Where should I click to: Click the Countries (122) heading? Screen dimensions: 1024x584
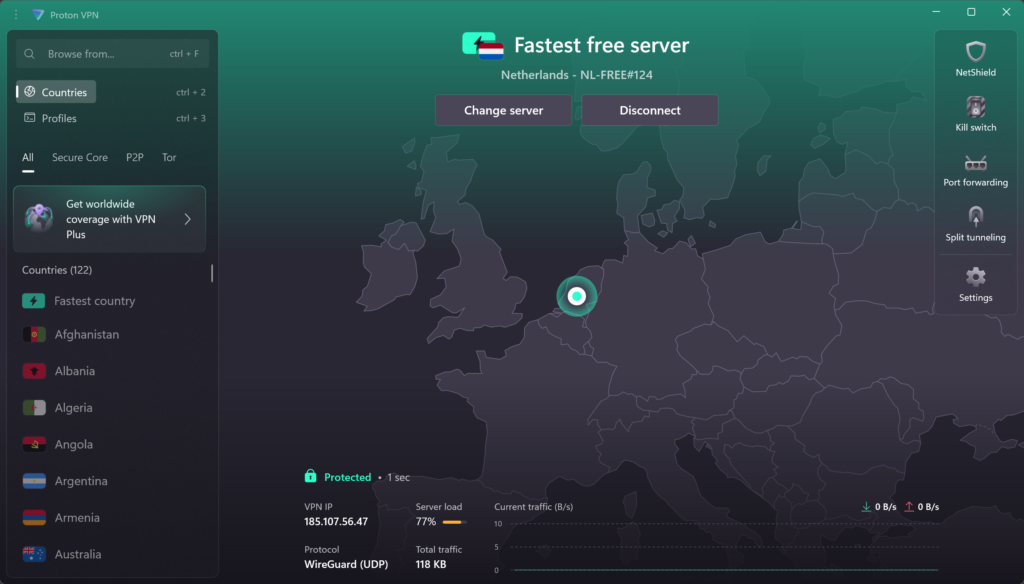[x=57, y=270]
